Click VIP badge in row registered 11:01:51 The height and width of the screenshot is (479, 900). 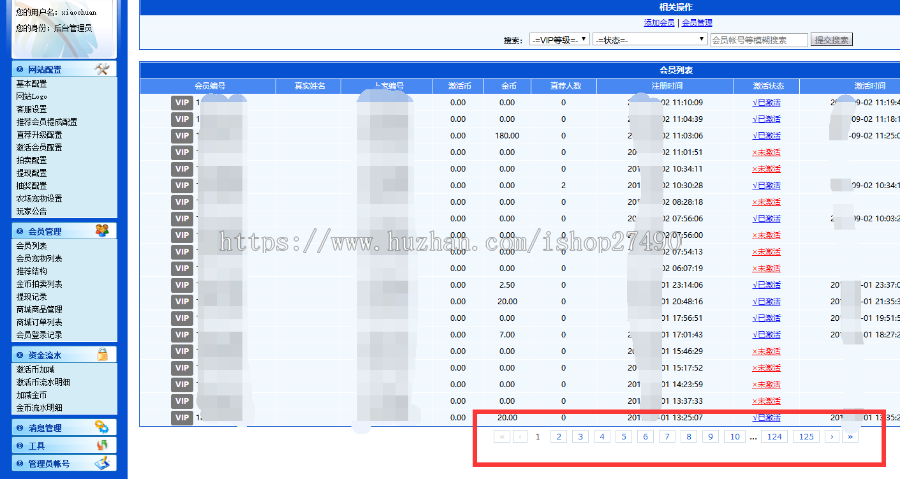point(182,153)
